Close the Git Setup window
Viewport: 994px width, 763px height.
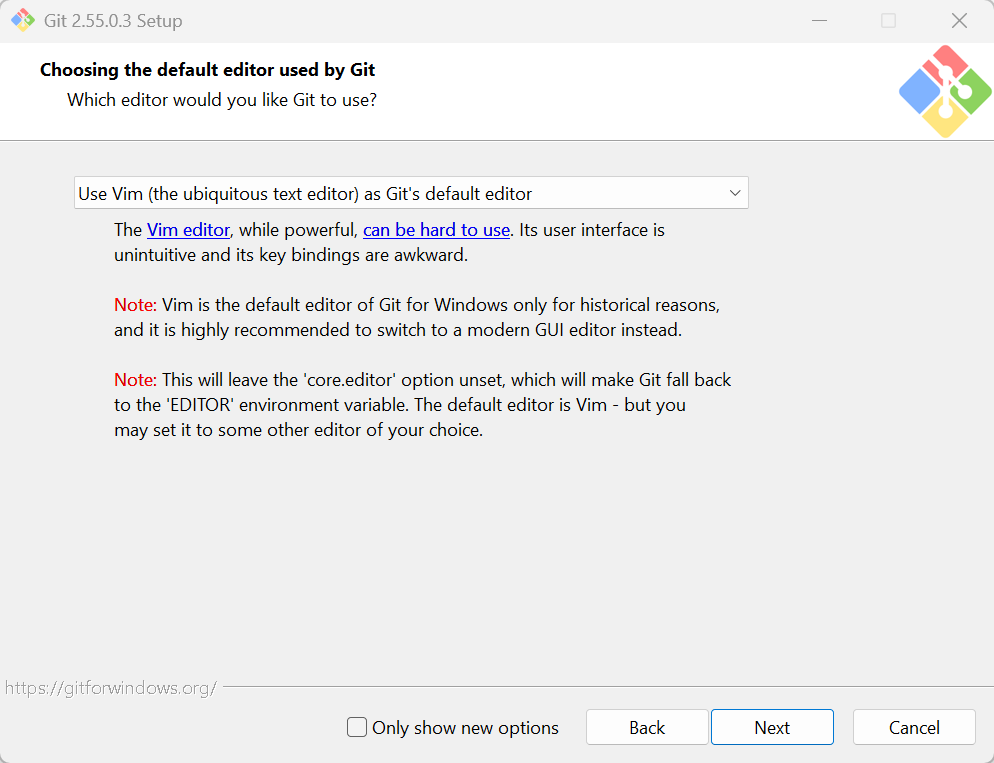tap(959, 20)
